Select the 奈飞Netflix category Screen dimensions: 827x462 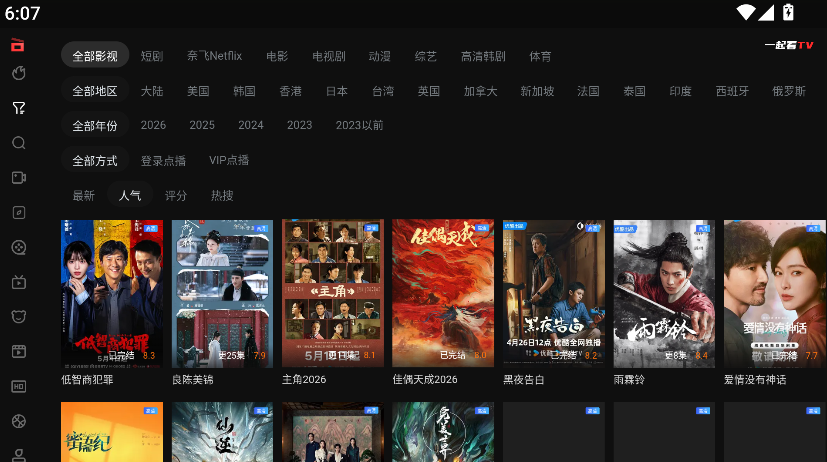tap(214, 56)
